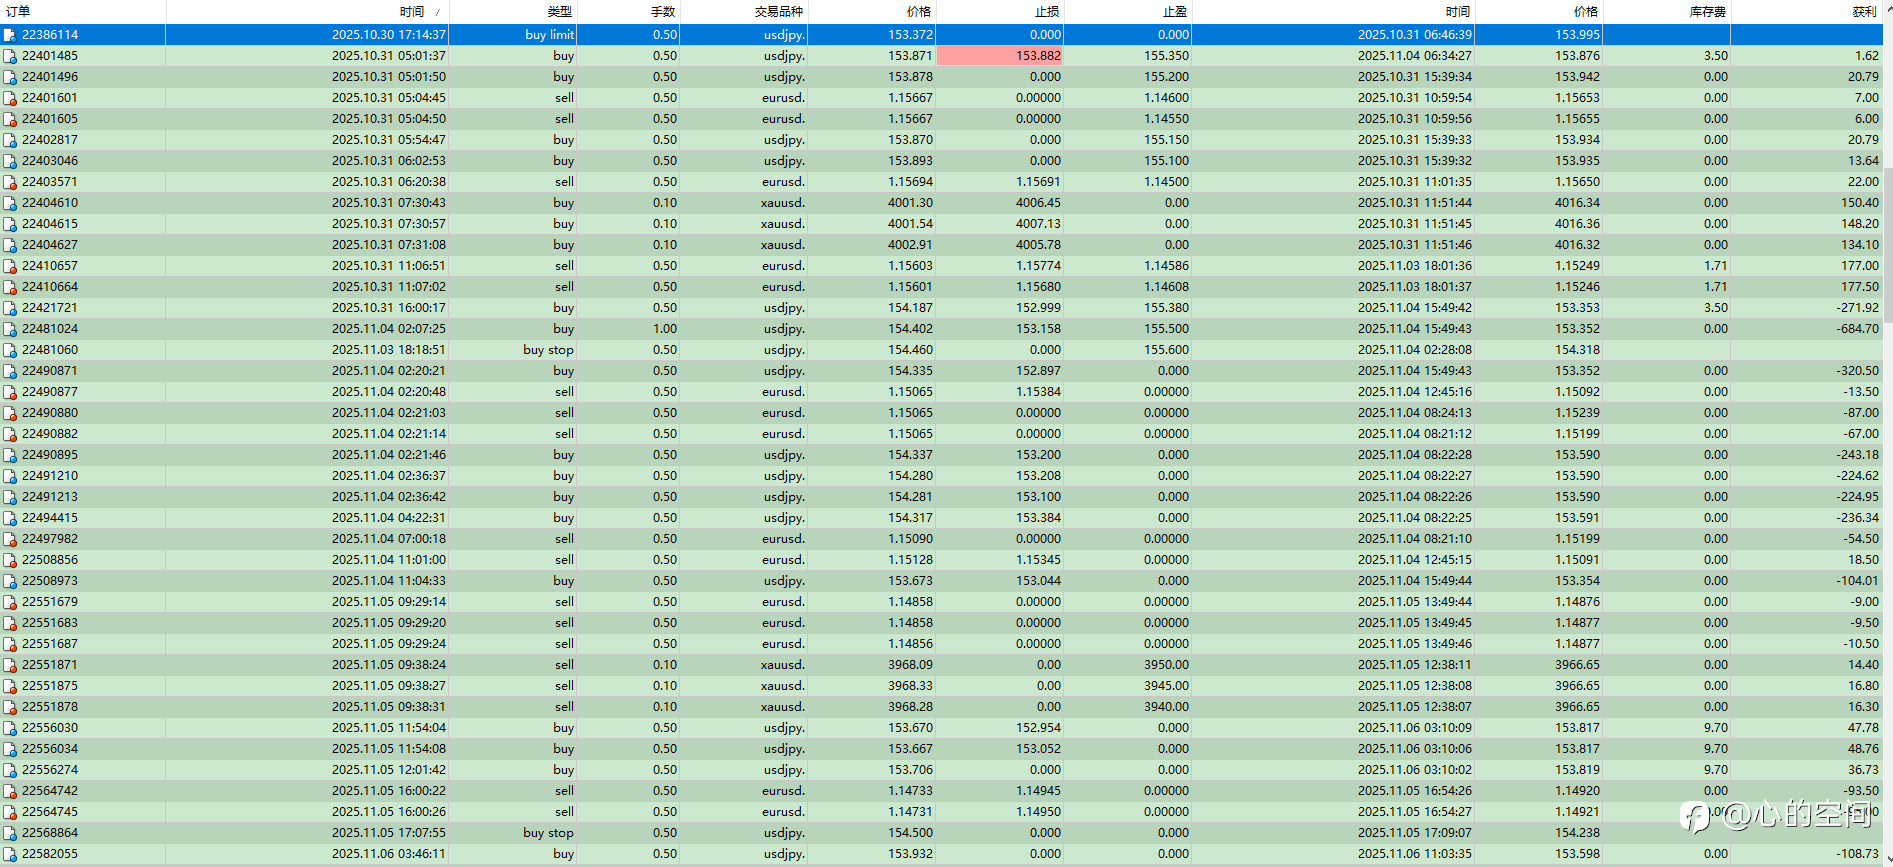Click the order icon beside order 22386114

[x=10, y=35]
